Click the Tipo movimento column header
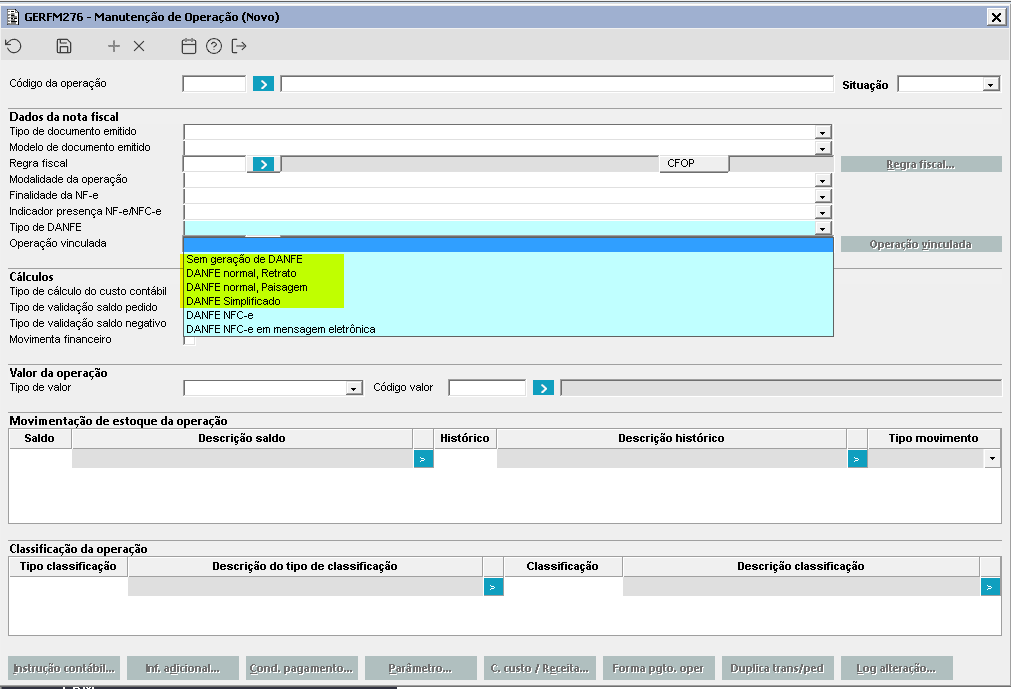The width and height of the screenshot is (1011, 689). coord(934,439)
